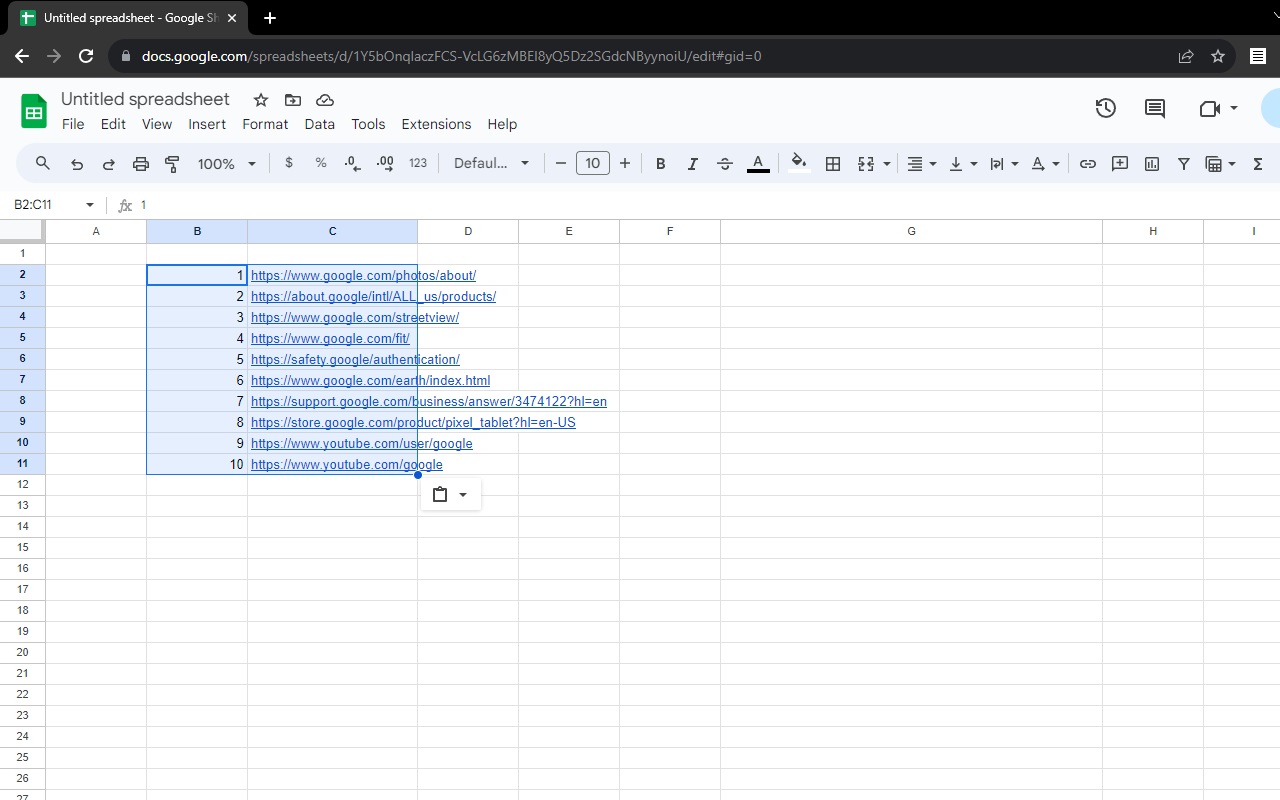
Task: Open version history clock icon
Action: (x=1105, y=108)
